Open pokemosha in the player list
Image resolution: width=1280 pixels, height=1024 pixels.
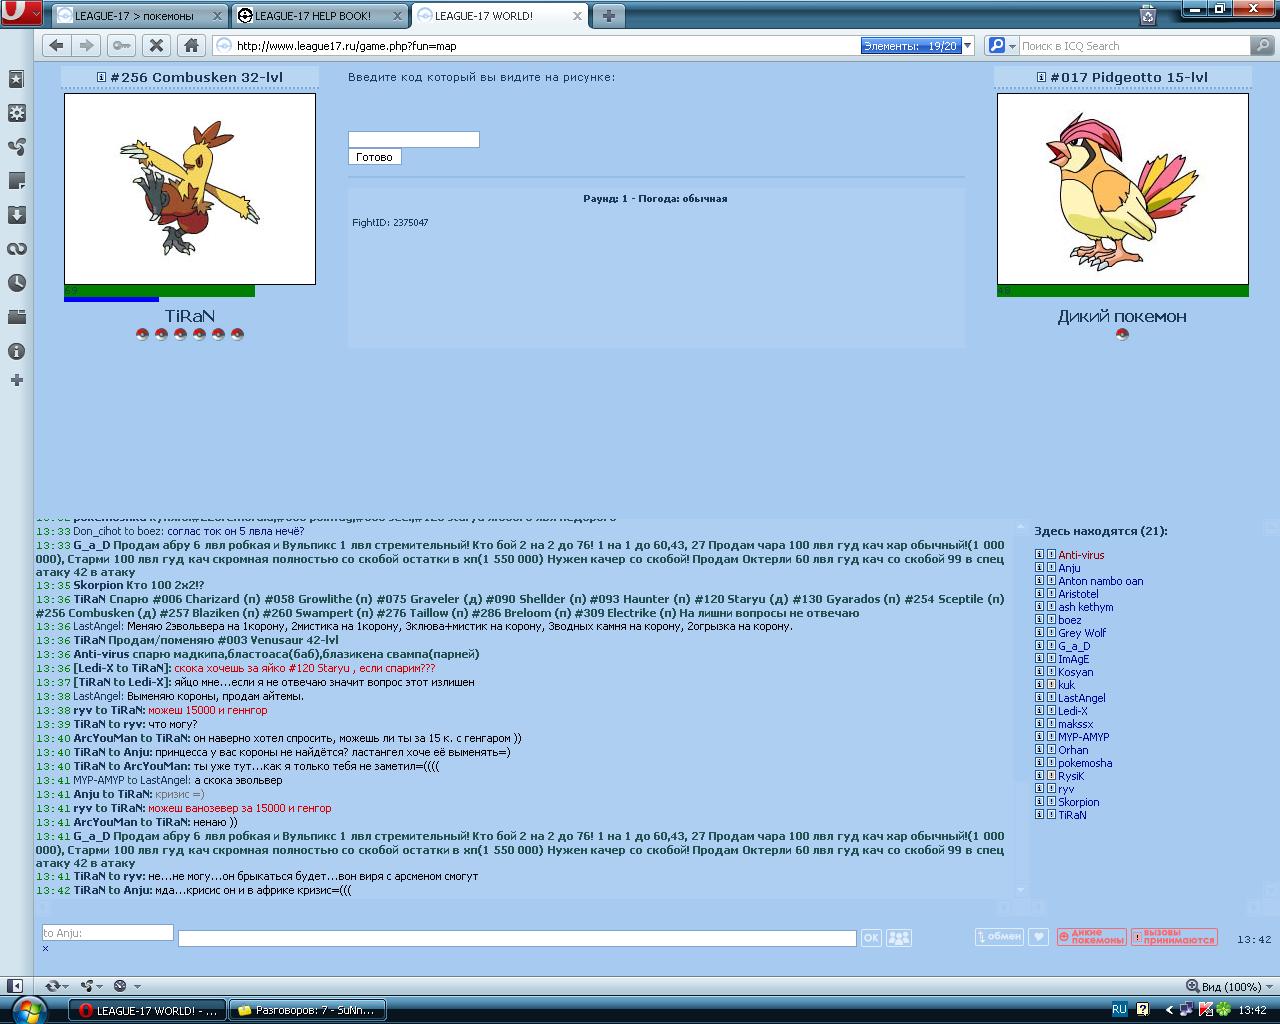1085,763
